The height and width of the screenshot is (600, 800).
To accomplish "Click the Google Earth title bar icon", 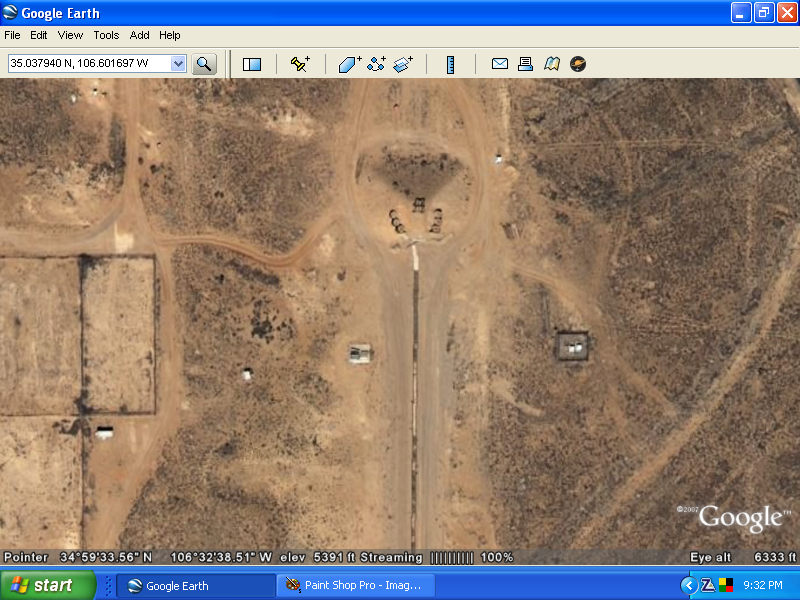I will pos(10,12).
